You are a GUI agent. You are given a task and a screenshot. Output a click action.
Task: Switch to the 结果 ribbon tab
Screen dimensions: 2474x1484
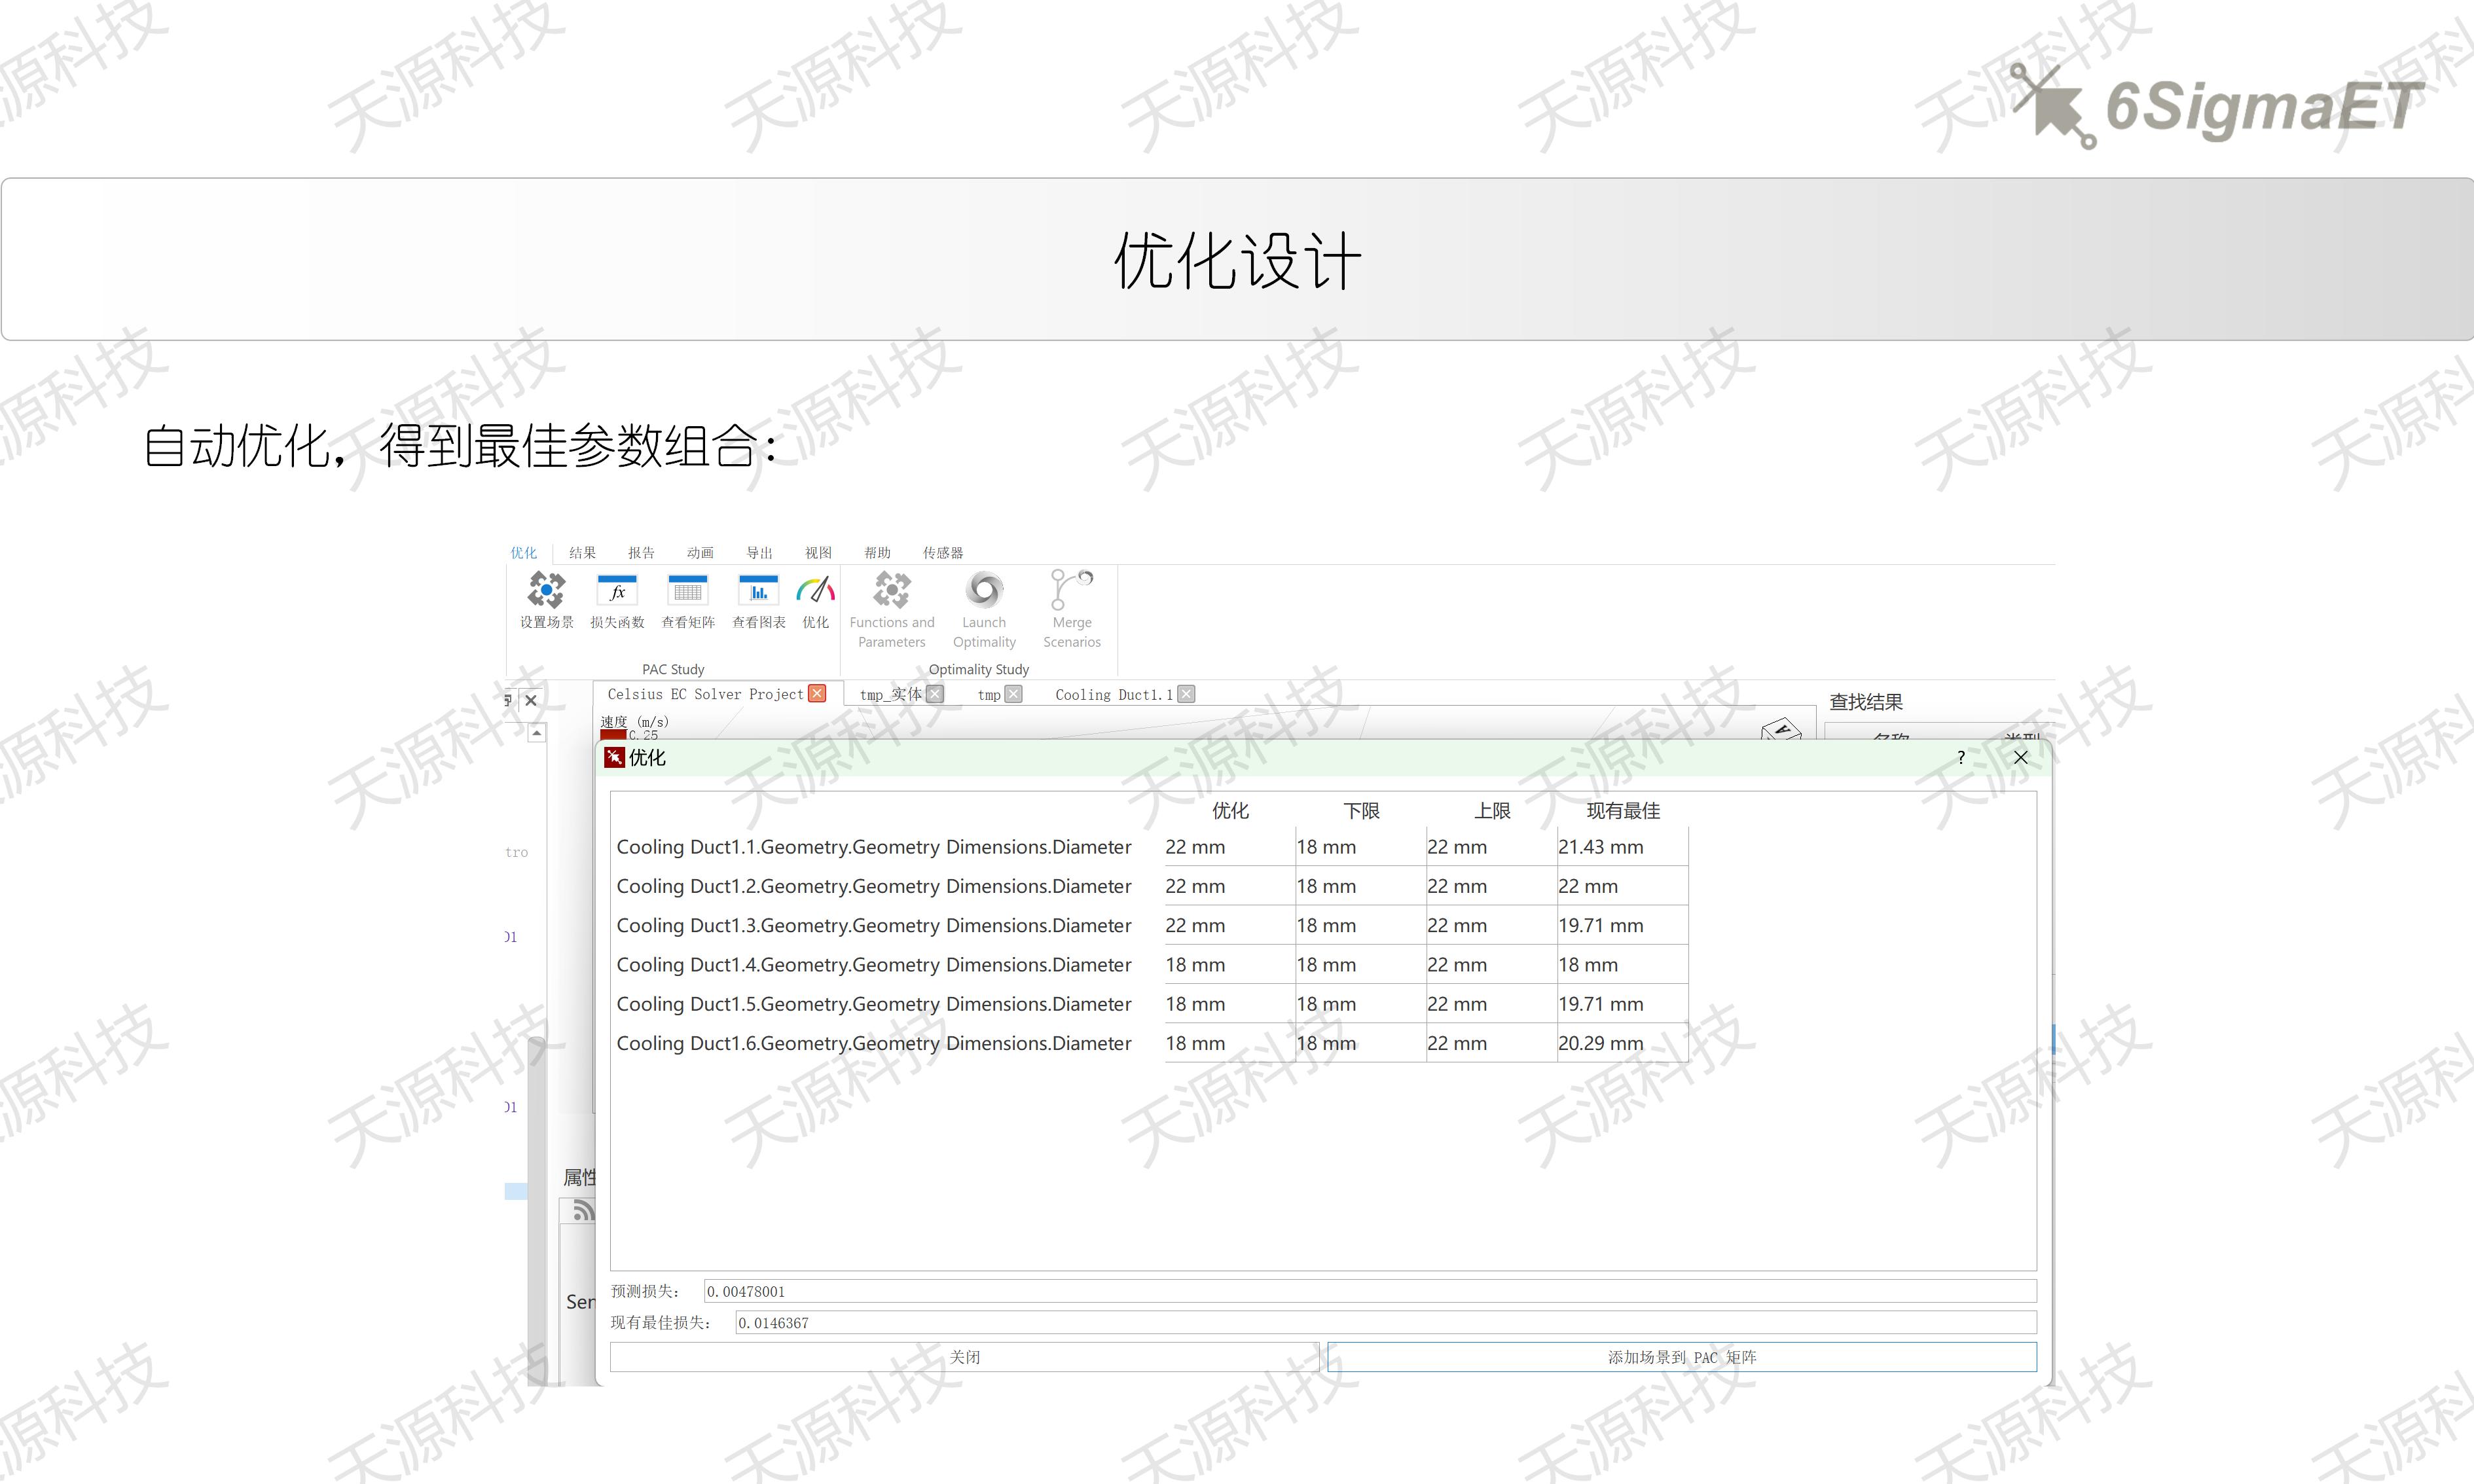(582, 552)
